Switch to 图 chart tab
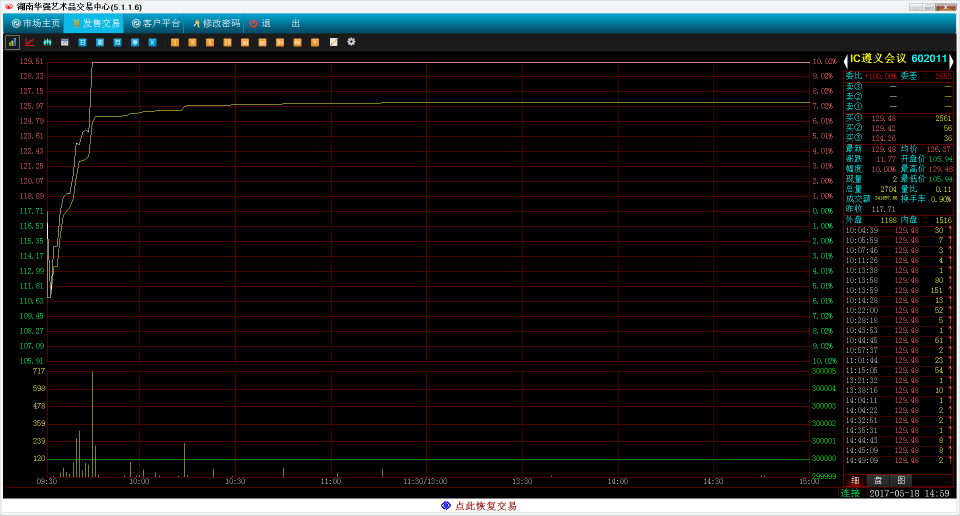The width and height of the screenshot is (960, 516). tap(901, 480)
